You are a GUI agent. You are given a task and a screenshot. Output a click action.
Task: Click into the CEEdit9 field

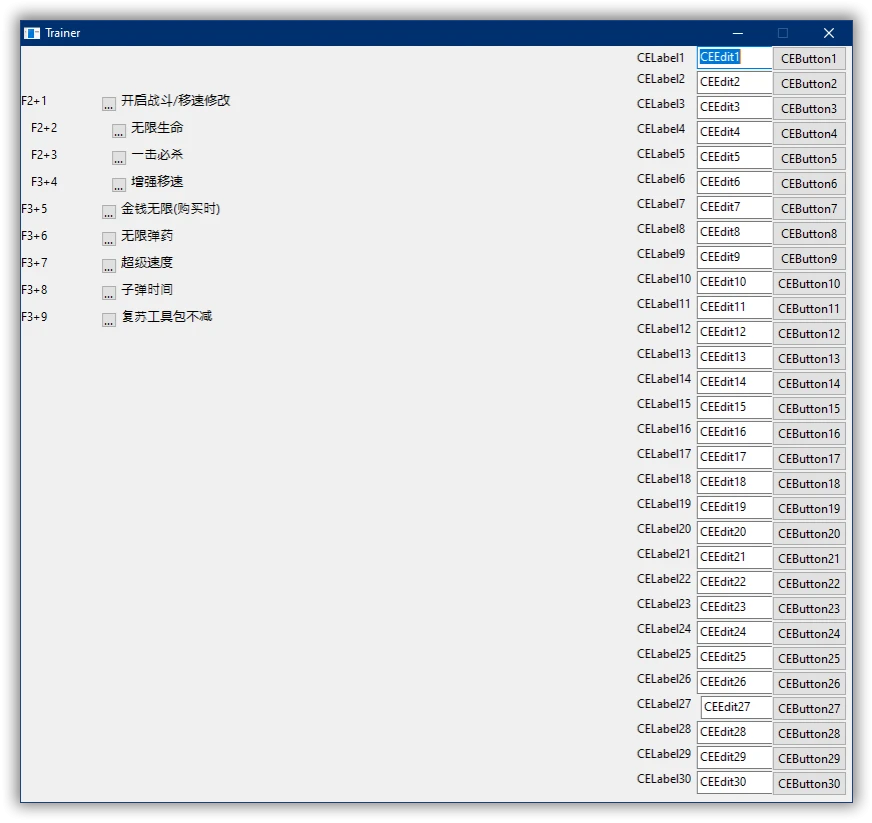[735, 257]
